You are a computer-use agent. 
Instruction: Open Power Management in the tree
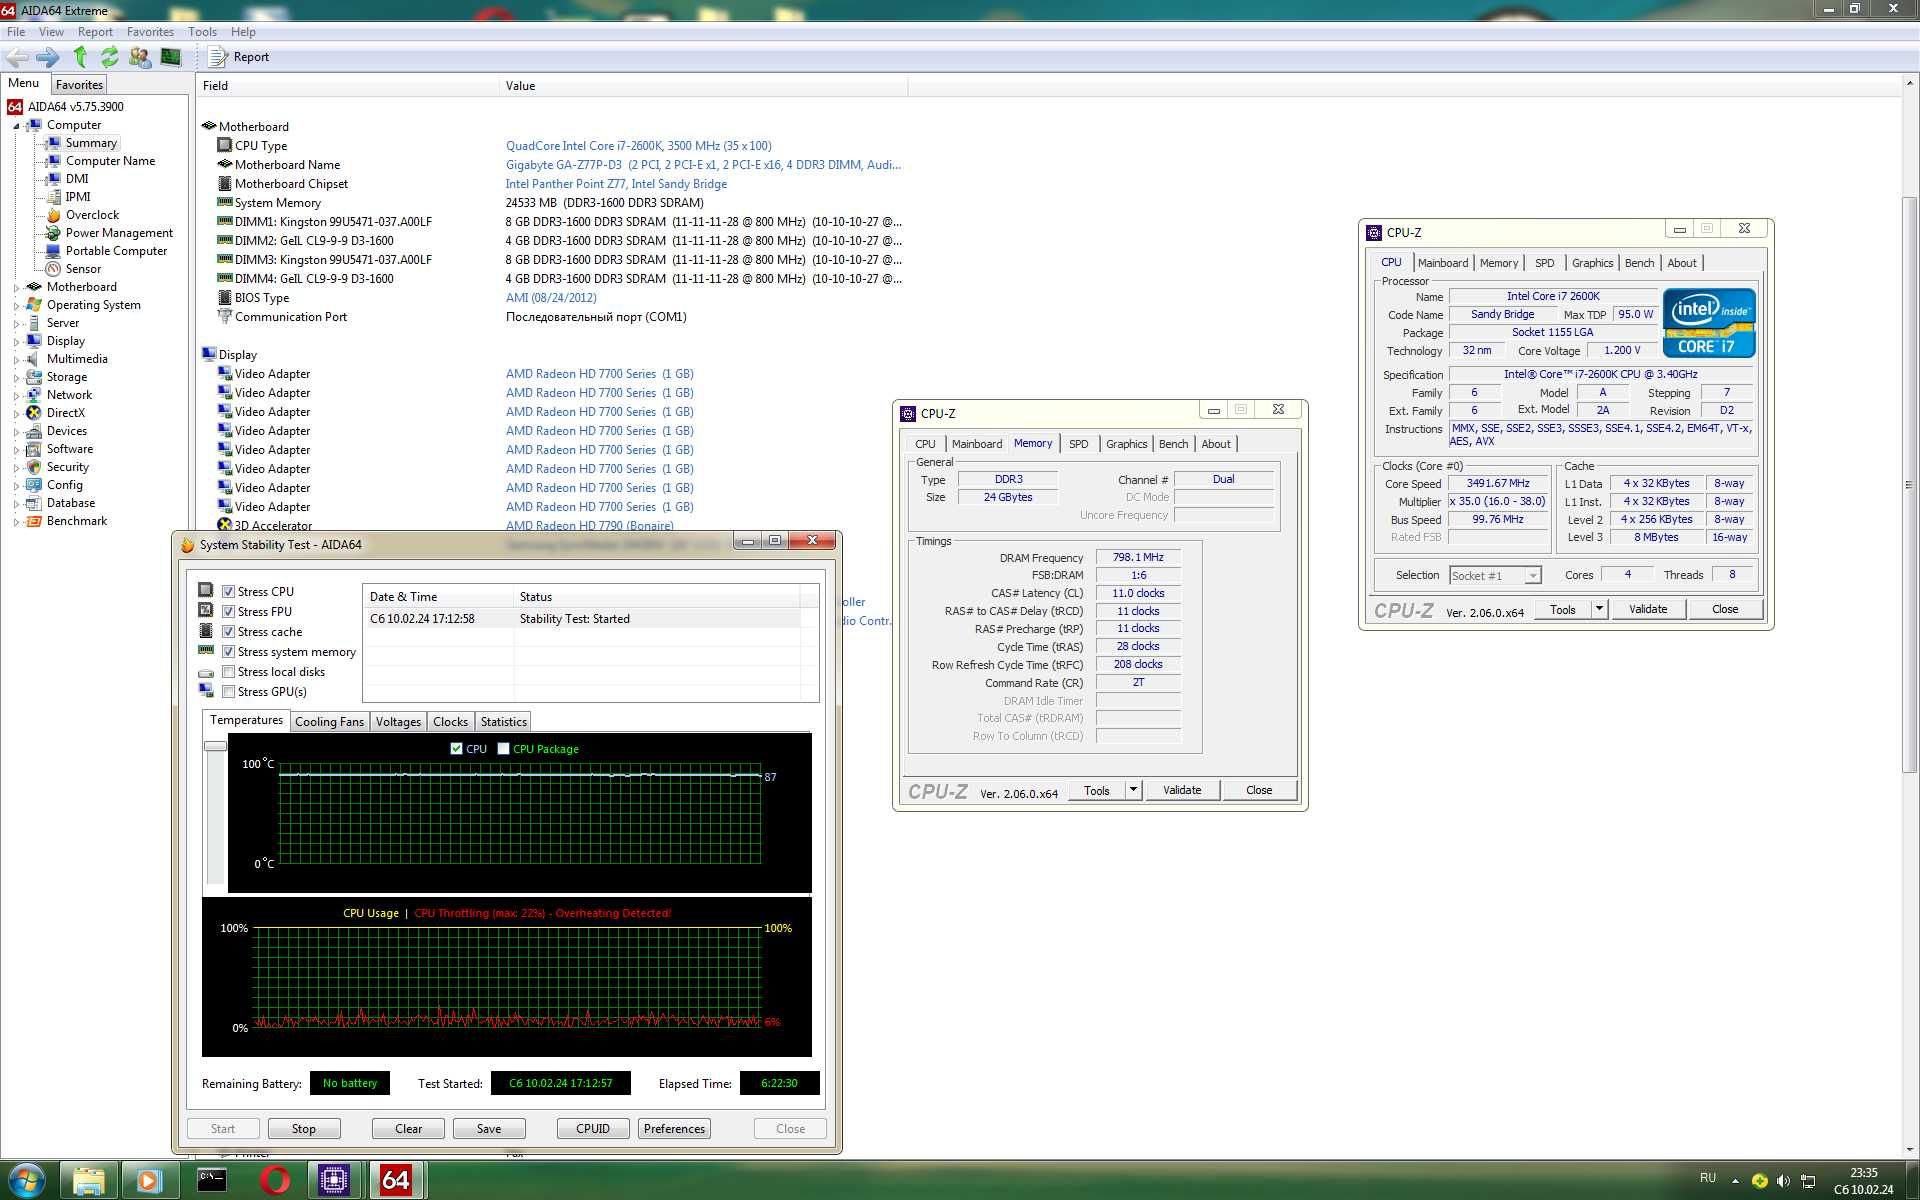click(119, 233)
